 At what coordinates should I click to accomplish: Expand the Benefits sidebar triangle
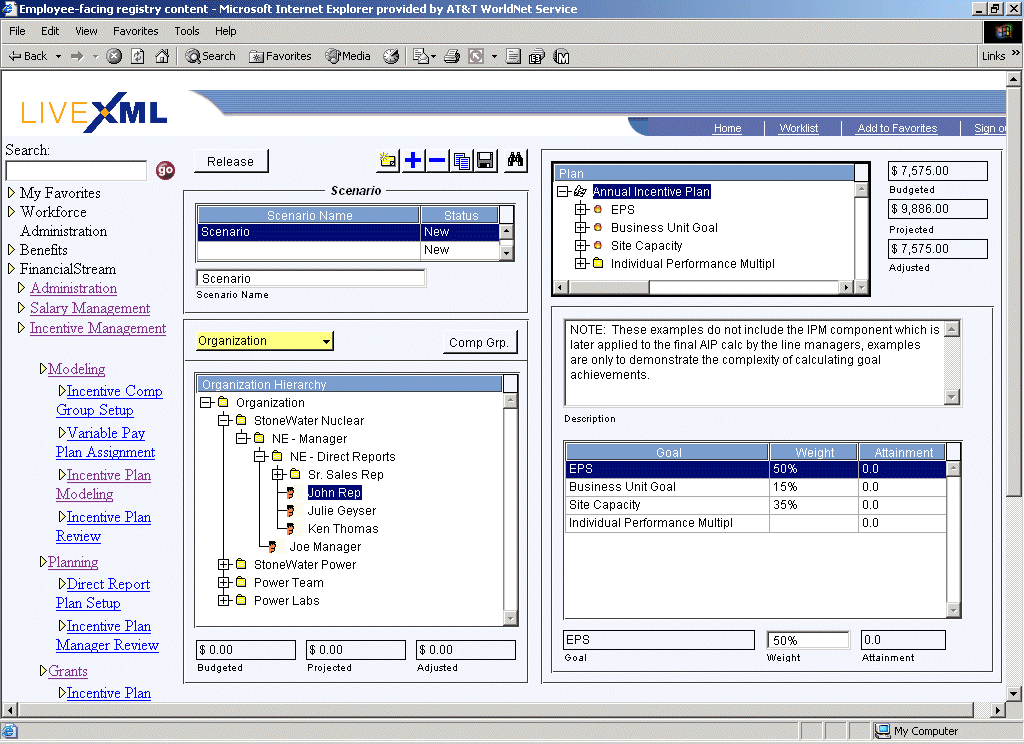11,250
